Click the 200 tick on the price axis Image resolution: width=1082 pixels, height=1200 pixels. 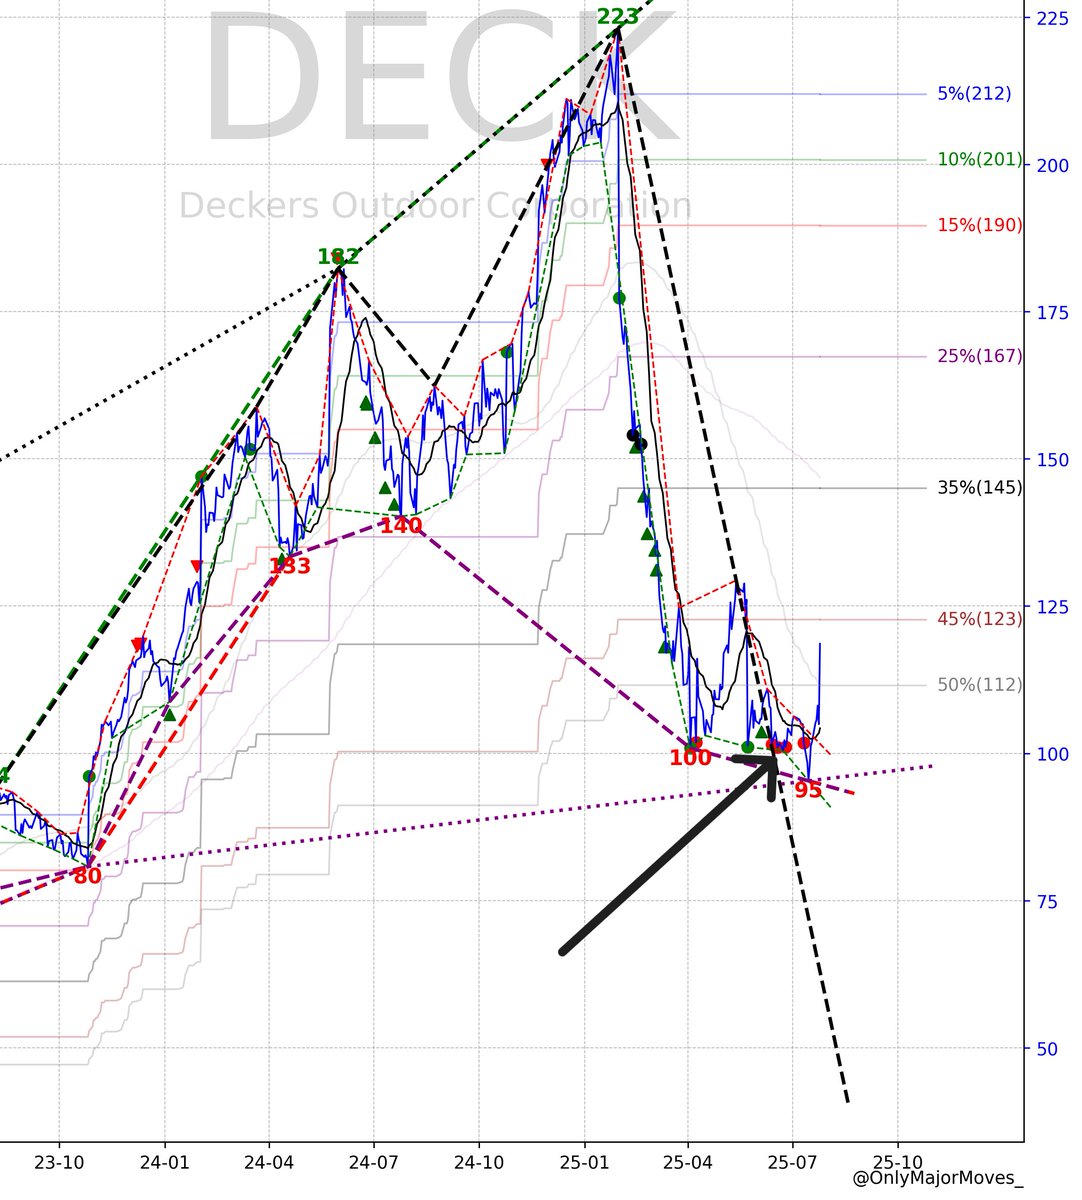[1053, 165]
